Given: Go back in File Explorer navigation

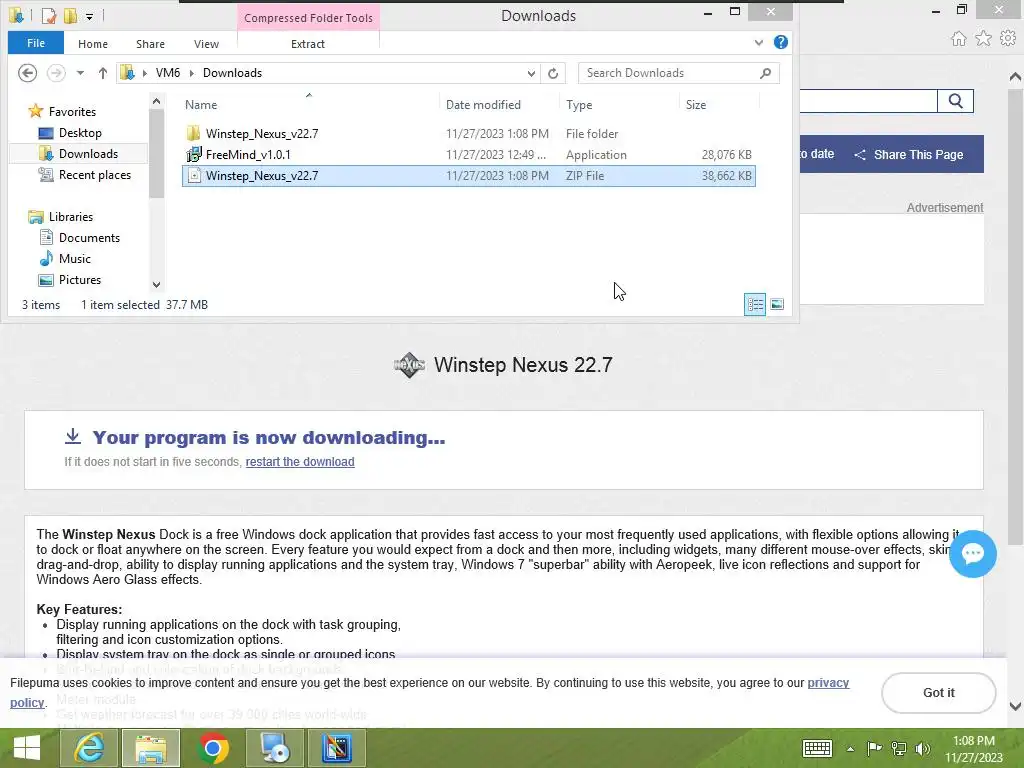Looking at the screenshot, I should [x=27, y=72].
